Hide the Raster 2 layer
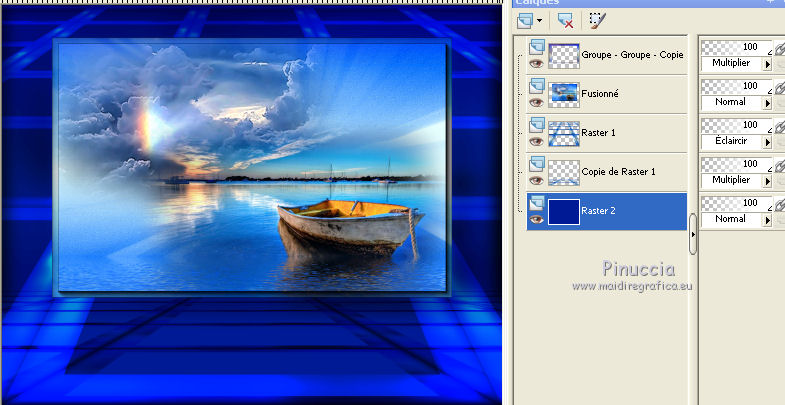This screenshot has height=405, width=785. [x=536, y=220]
